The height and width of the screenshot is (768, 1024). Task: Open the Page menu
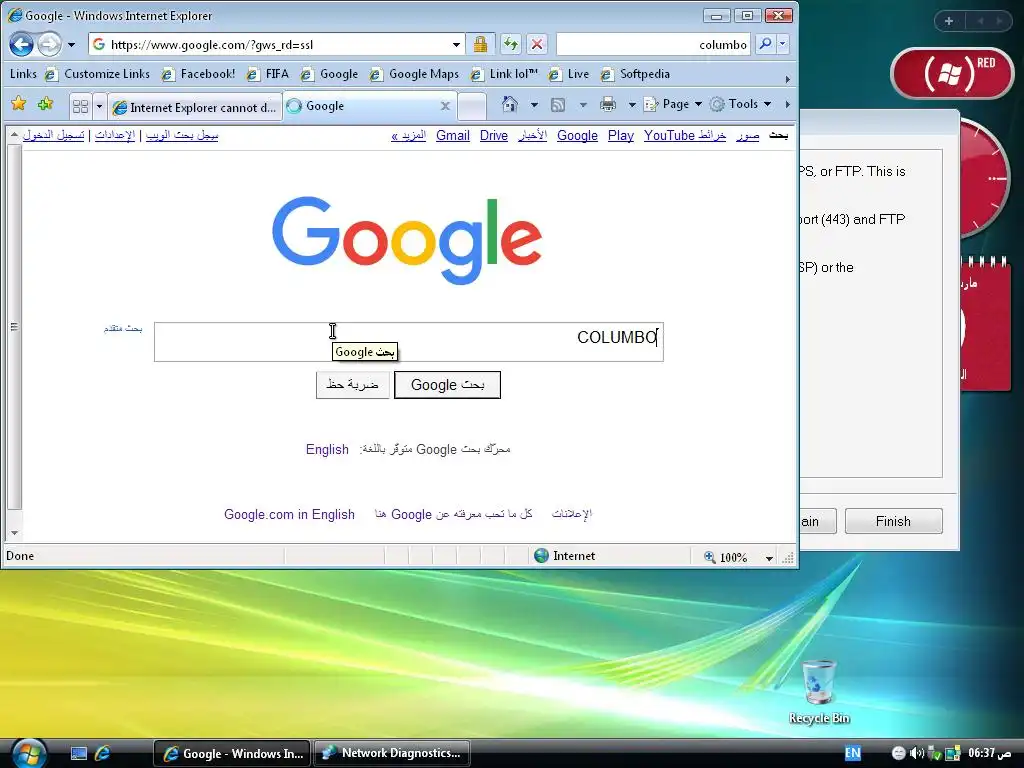click(x=673, y=104)
